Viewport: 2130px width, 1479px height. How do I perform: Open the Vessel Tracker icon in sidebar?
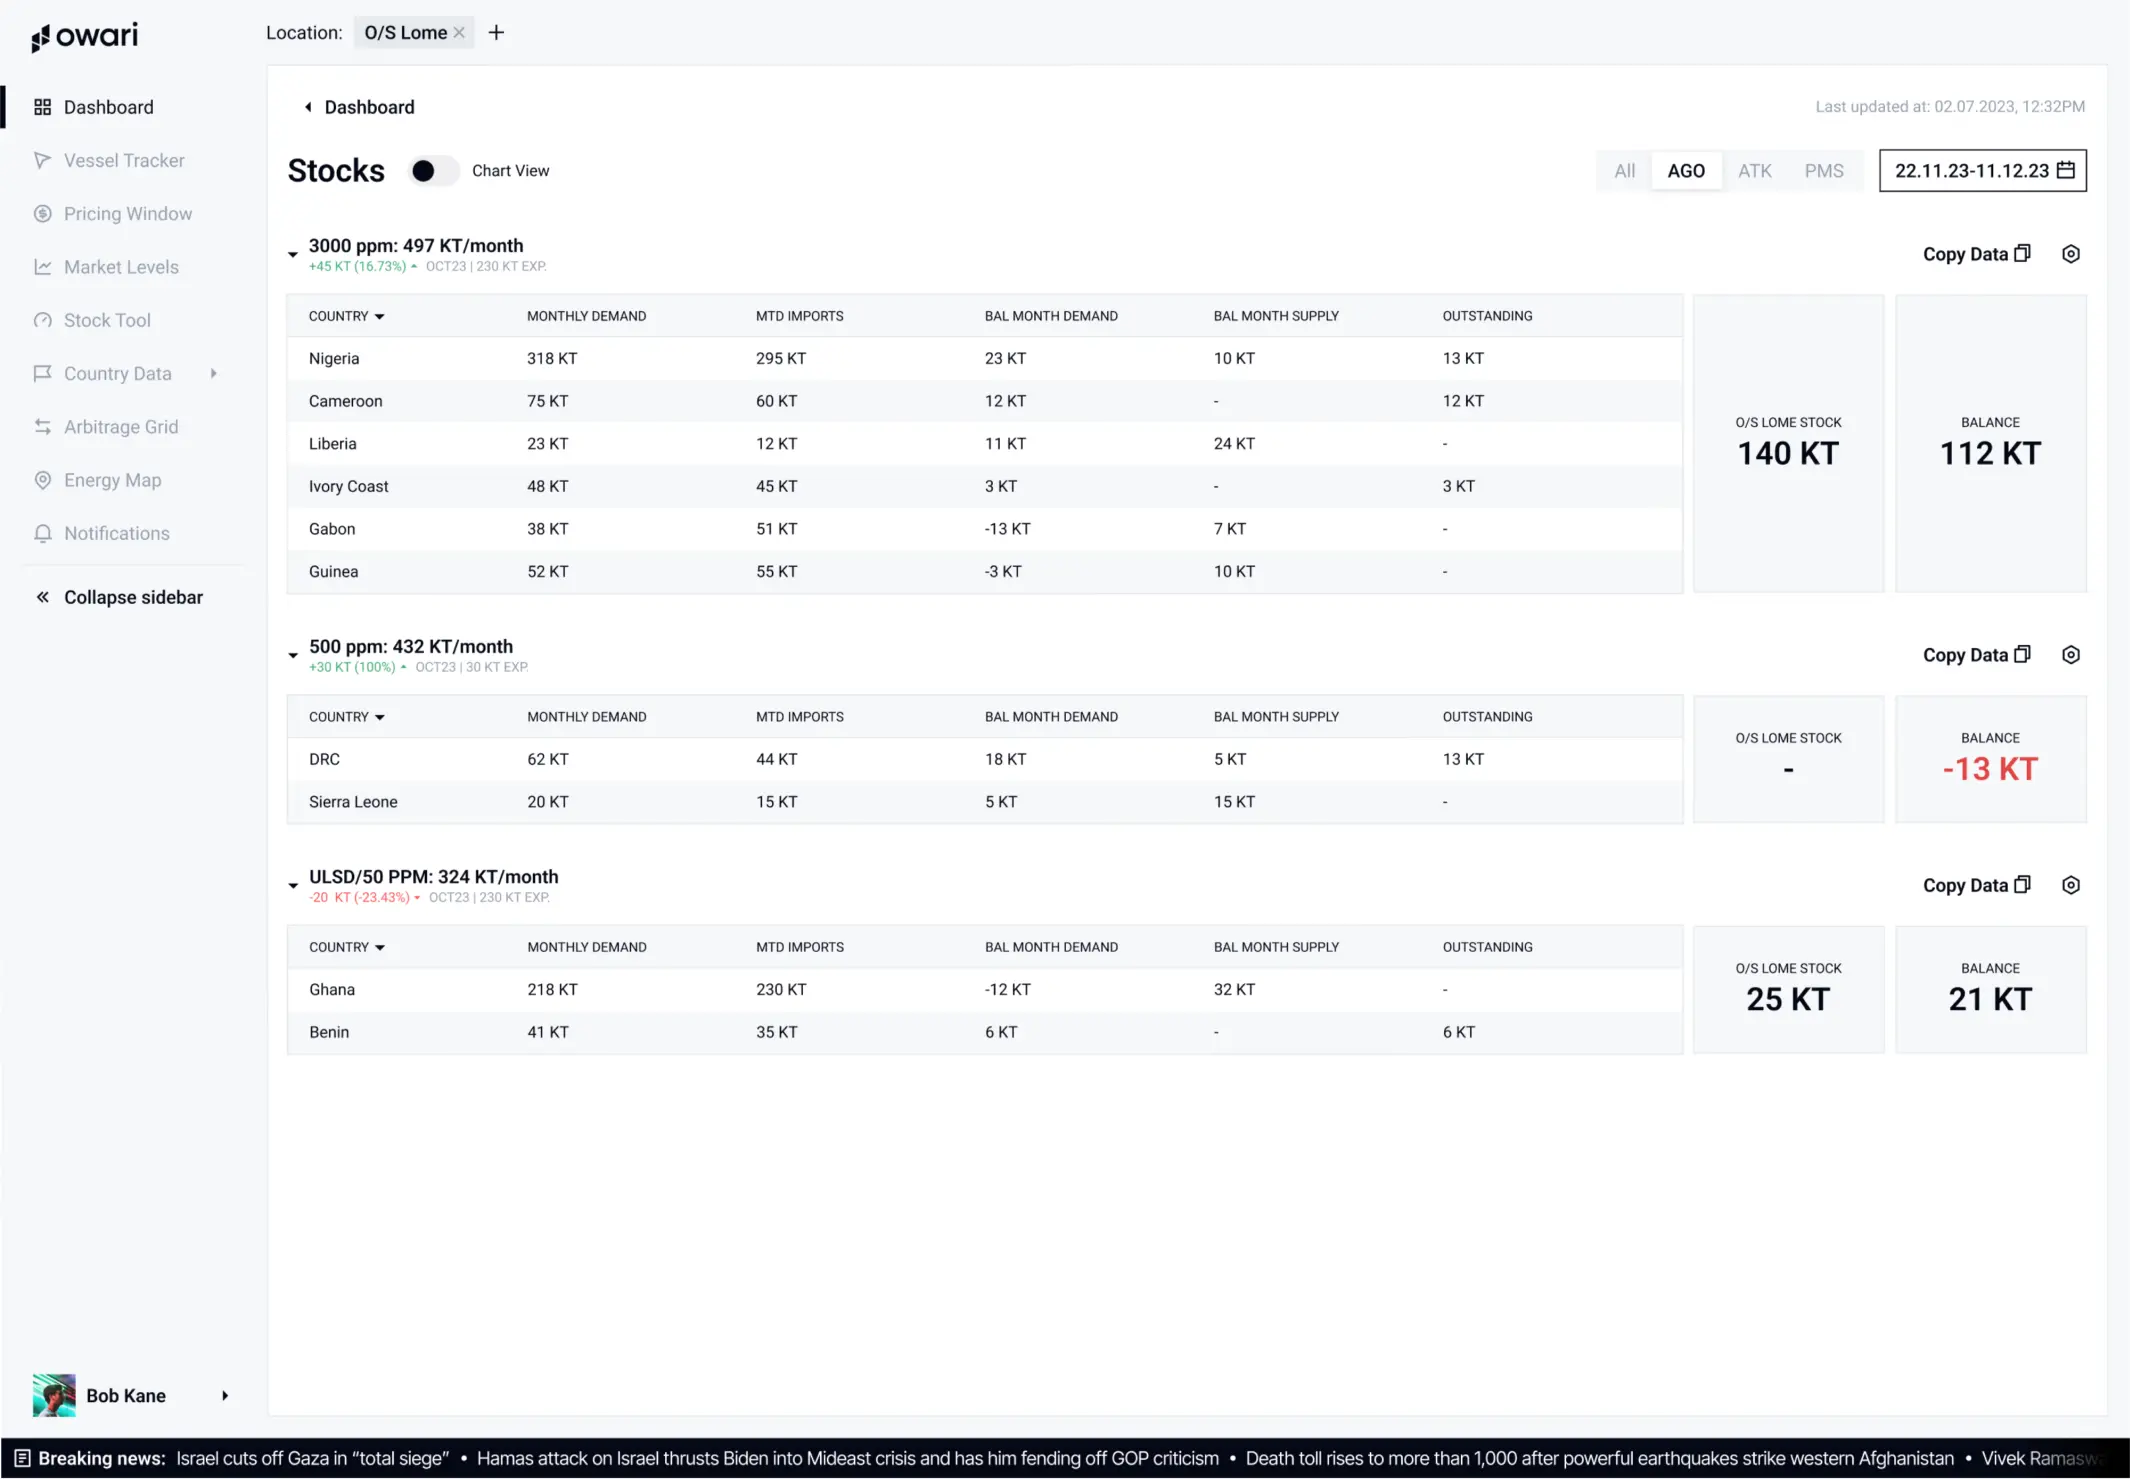[x=42, y=161]
